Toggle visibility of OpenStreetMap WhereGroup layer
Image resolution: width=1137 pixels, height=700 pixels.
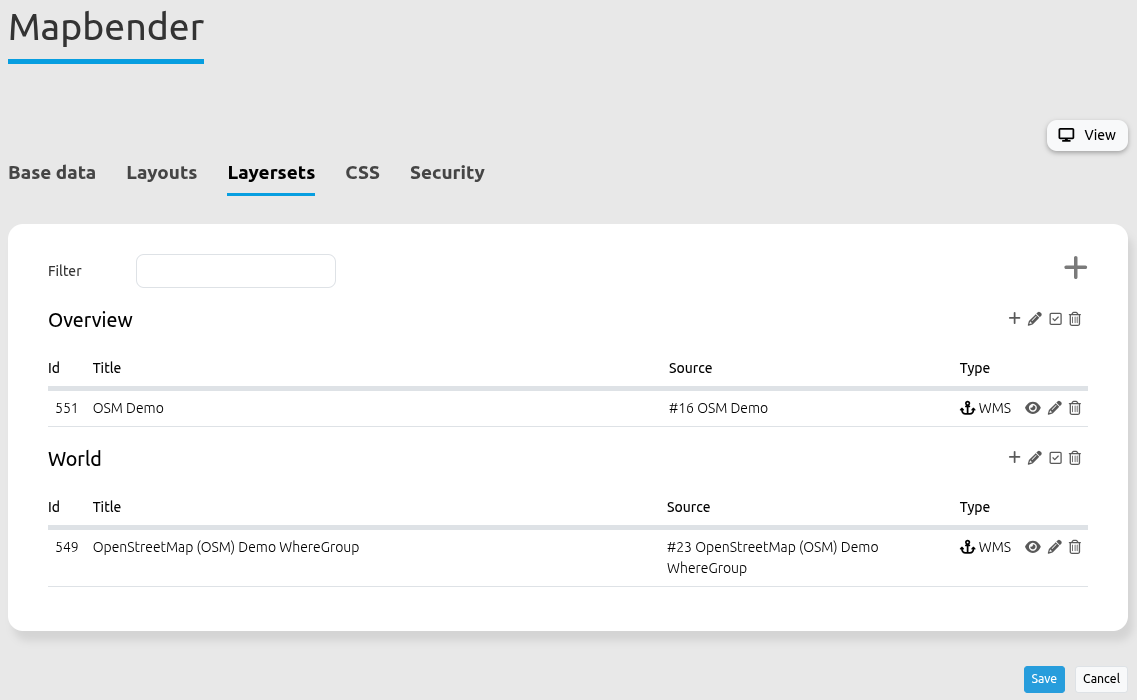click(x=1033, y=547)
